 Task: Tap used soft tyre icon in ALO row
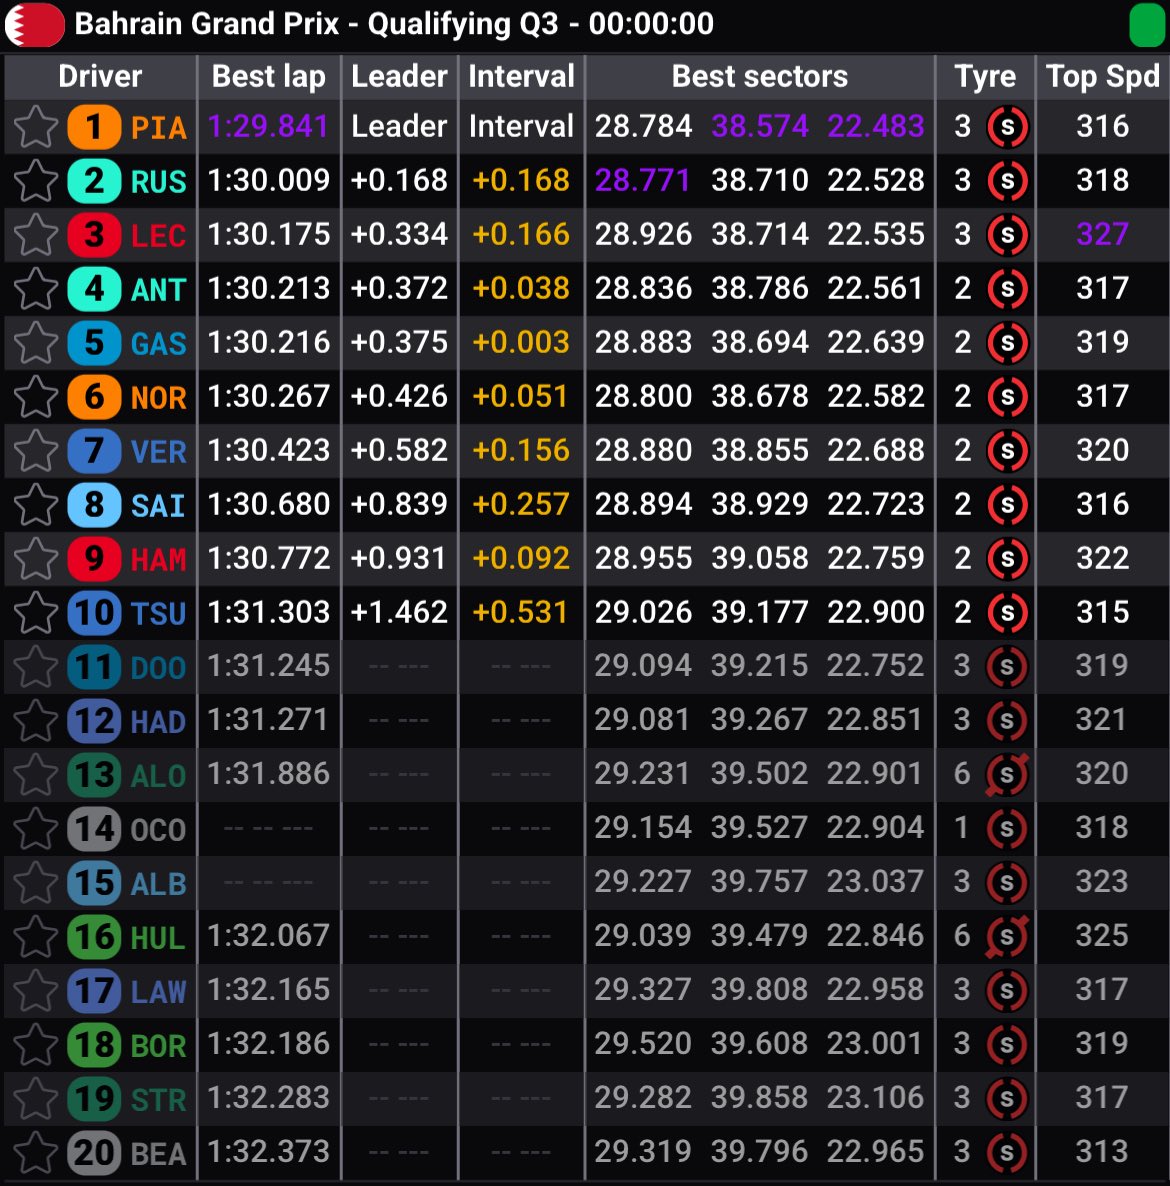point(1007,775)
